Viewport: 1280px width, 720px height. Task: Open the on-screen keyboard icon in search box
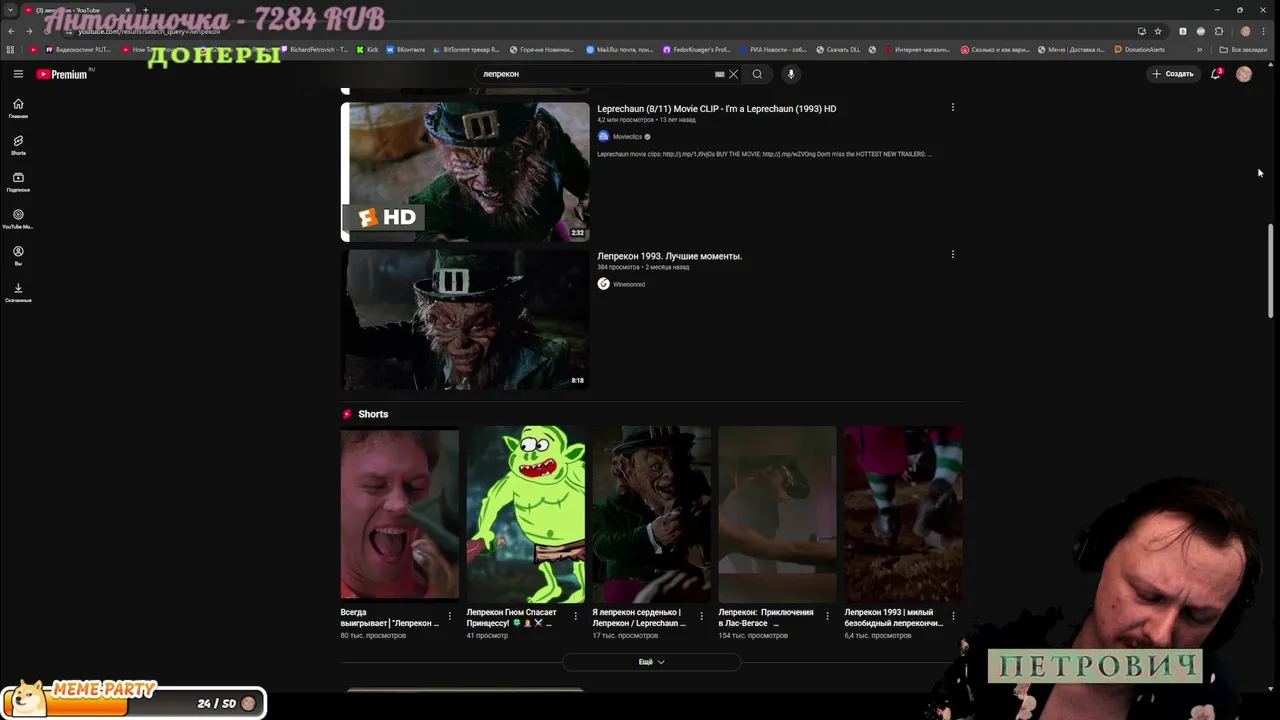(719, 74)
